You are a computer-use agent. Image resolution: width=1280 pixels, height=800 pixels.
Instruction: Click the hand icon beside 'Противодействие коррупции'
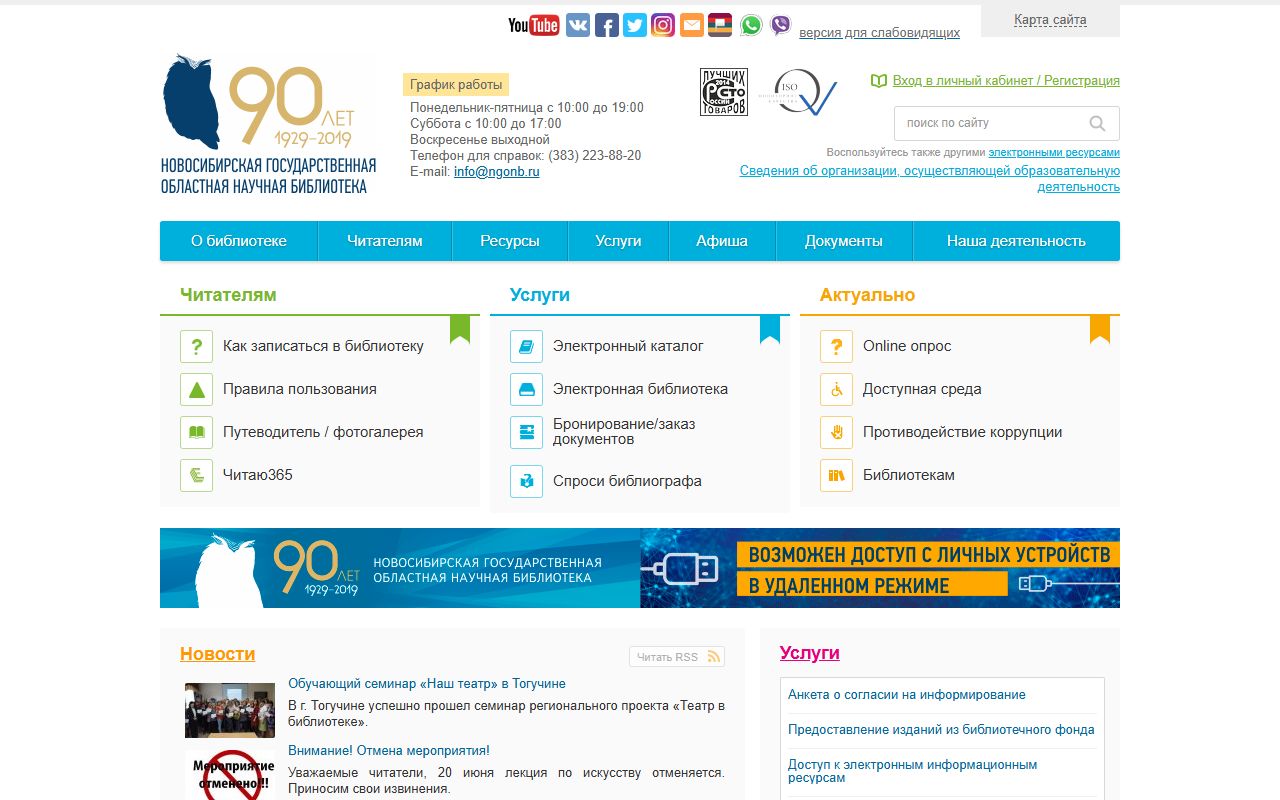point(836,432)
